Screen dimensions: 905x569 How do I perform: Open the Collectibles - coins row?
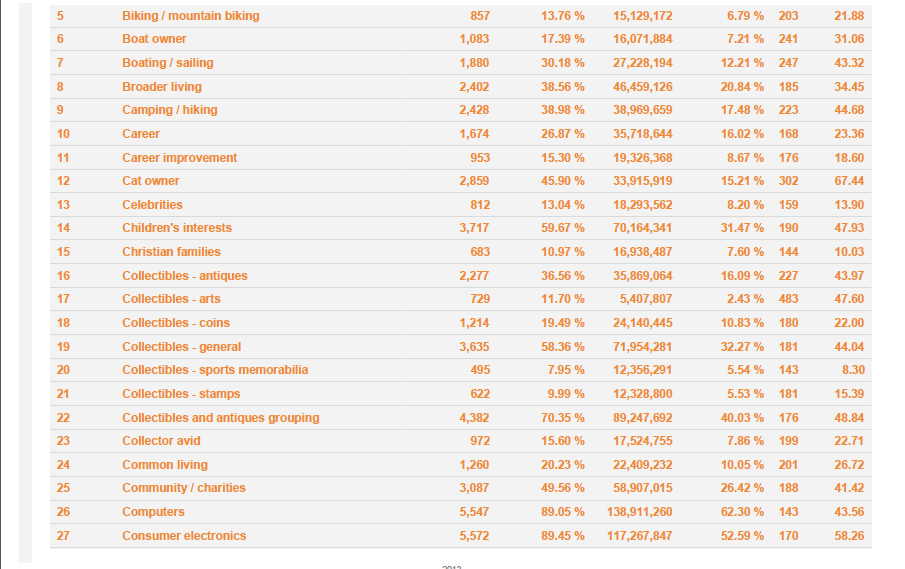pos(175,323)
